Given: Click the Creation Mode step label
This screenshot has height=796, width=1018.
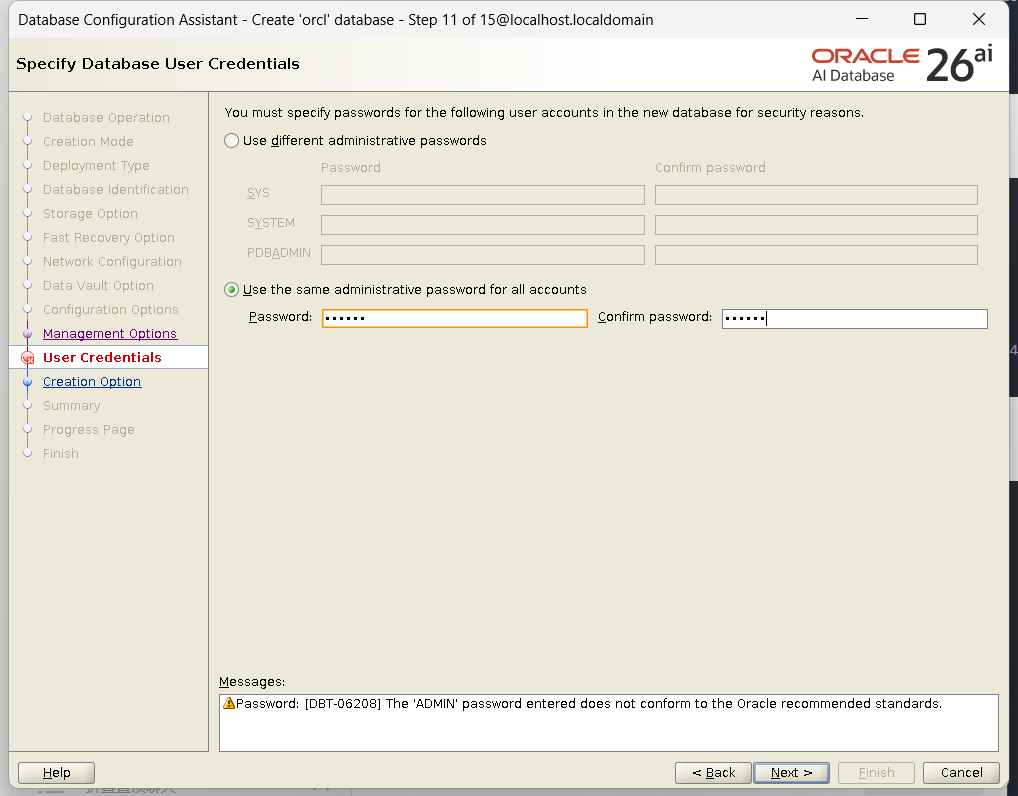Looking at the screenshot, I should click(88, 142).
